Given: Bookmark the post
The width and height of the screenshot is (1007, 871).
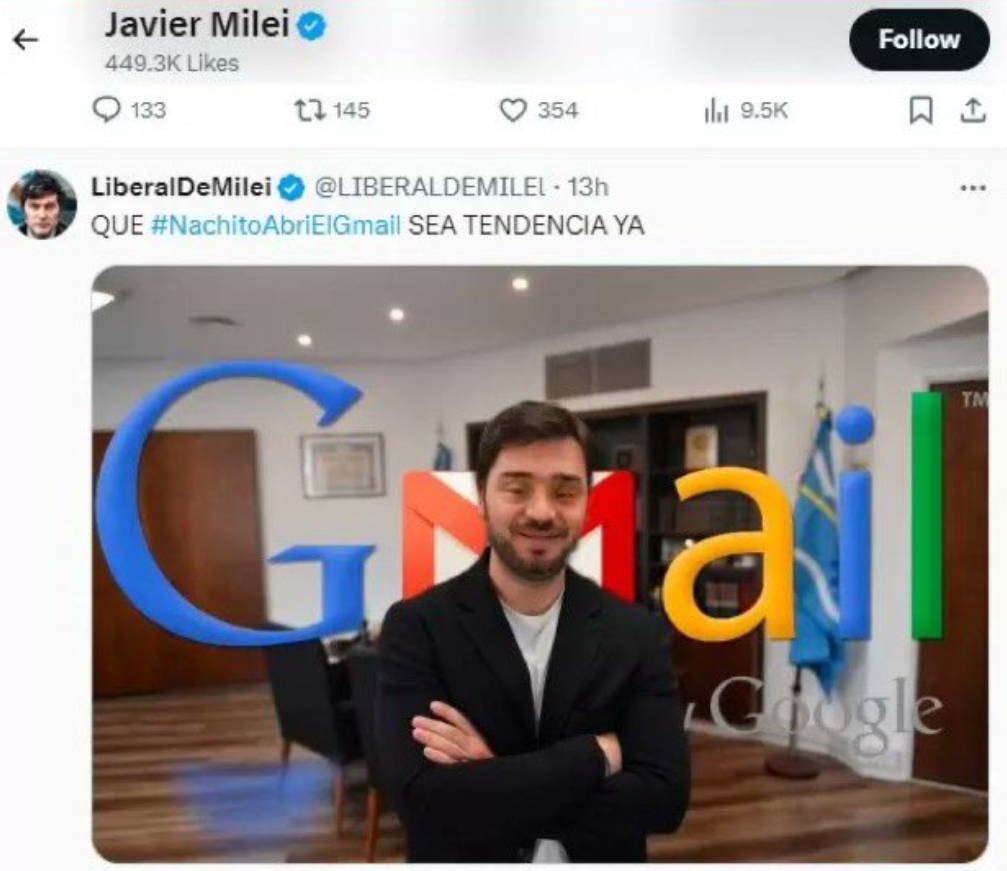Looking at the screenshot, I should tap(921, 110).
